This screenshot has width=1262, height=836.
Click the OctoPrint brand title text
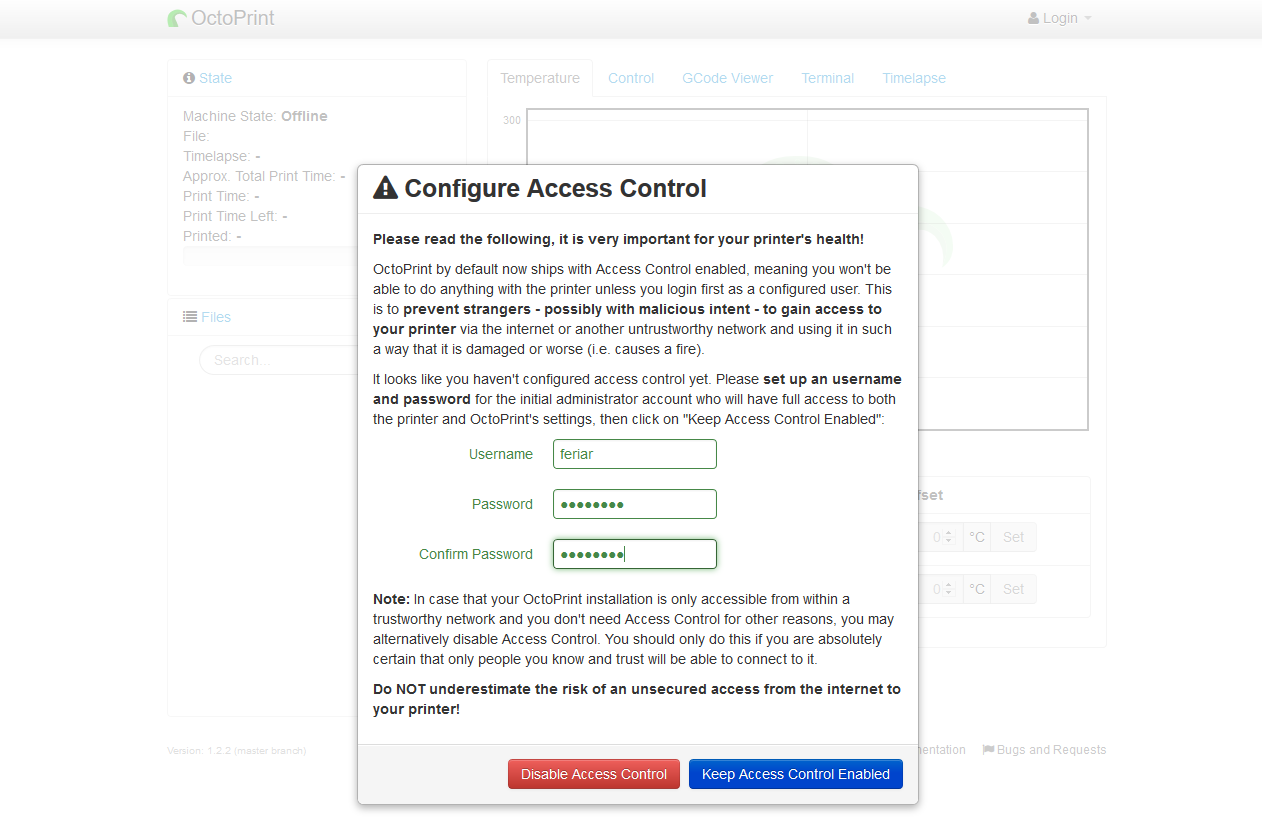[x=234, y=18]
